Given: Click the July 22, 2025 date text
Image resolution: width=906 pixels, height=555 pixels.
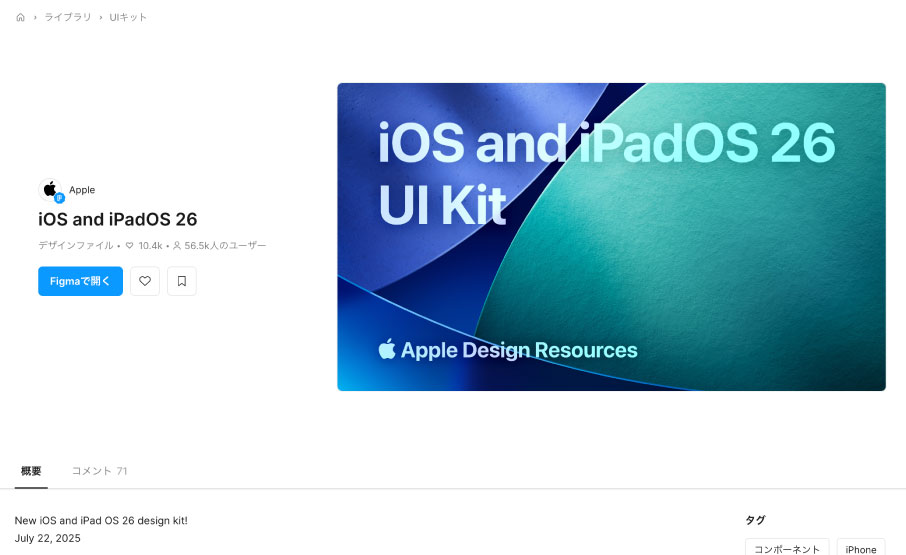Looking at the screenshot, I should coord(47,538).
